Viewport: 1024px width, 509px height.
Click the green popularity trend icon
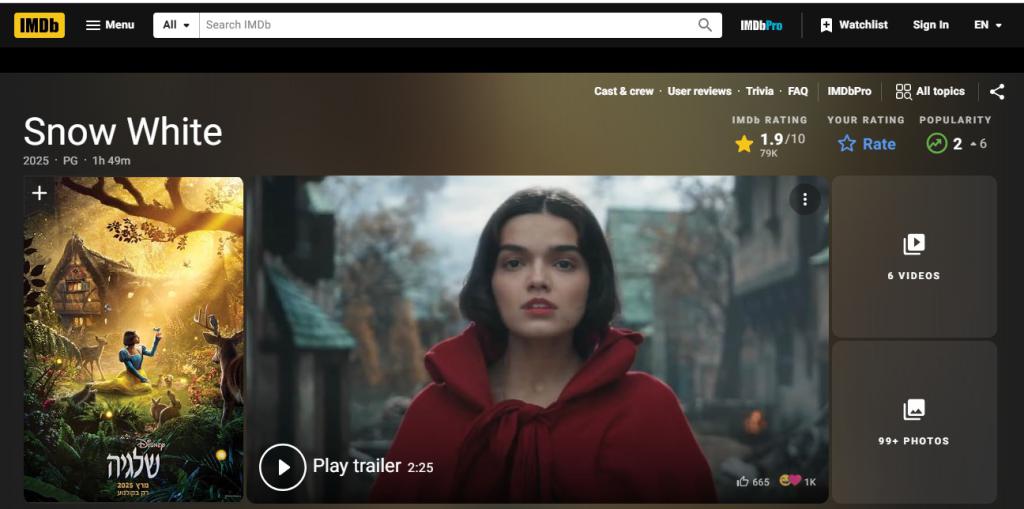(936, 144)
